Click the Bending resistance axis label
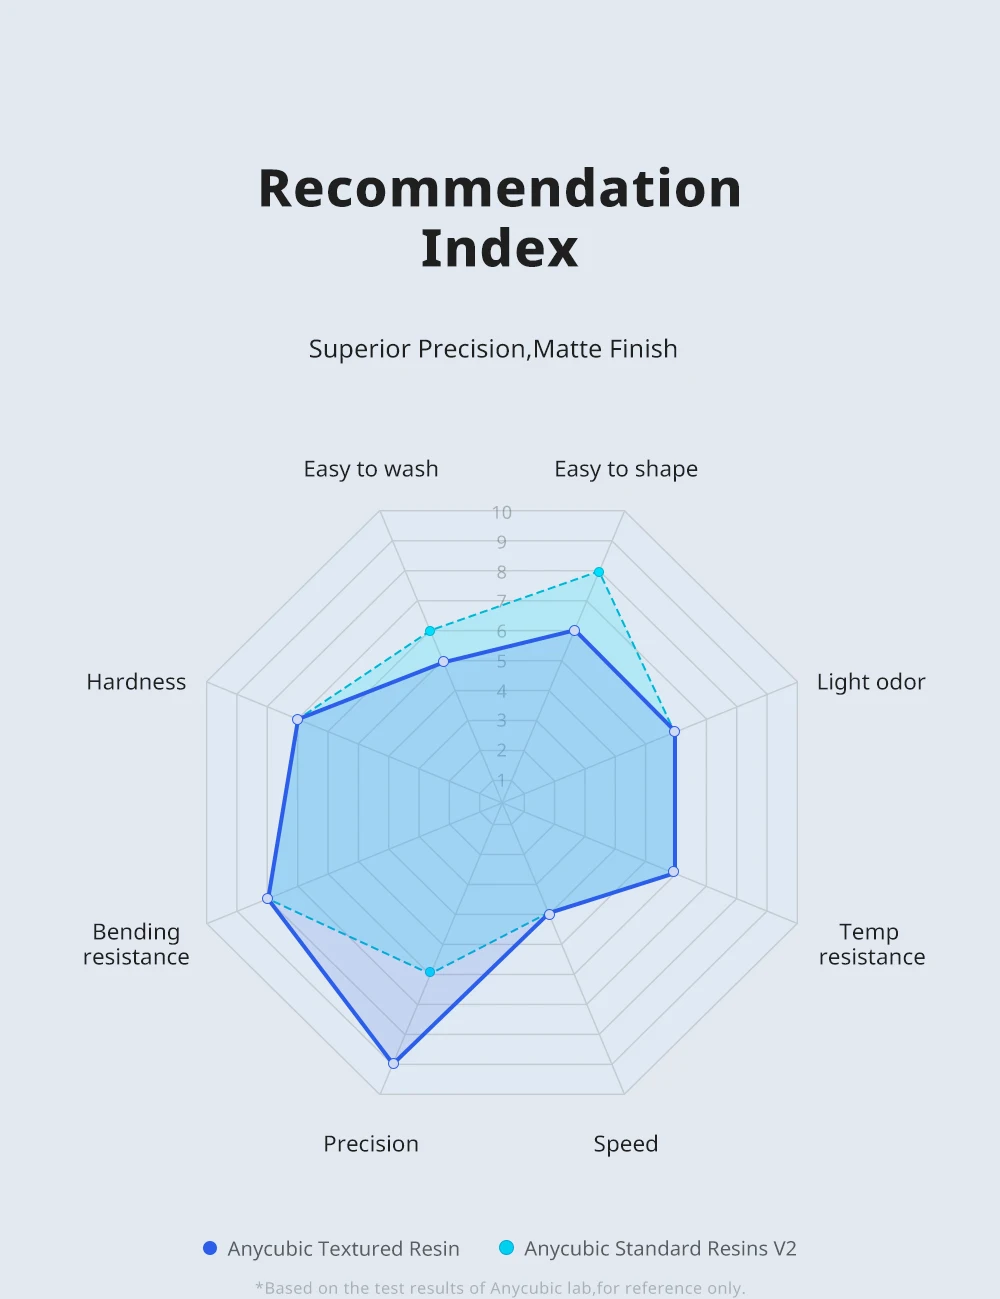Screen dimensions: 1000x1299 136,944
